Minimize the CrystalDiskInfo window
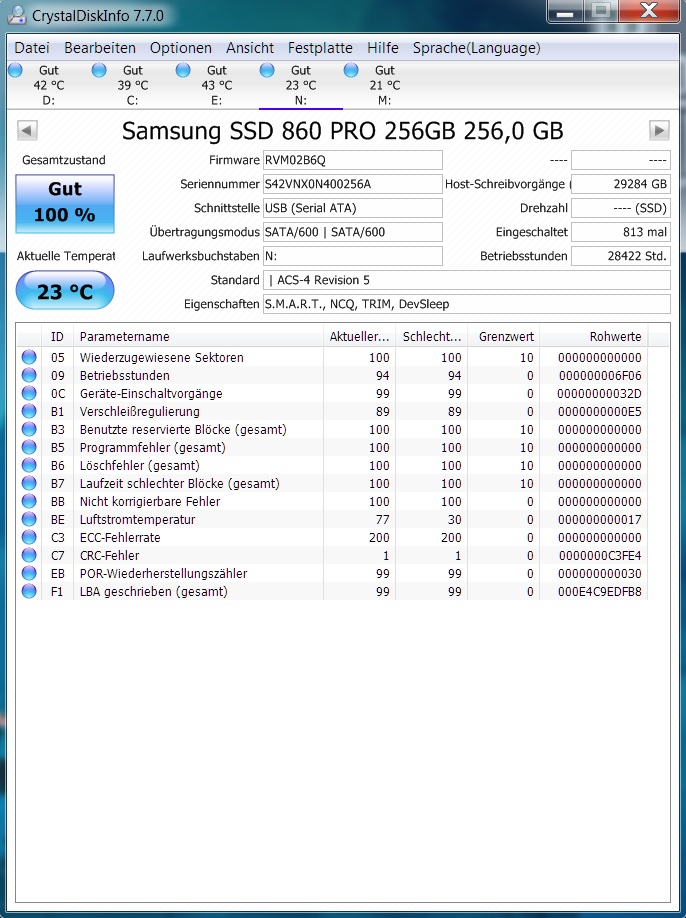686x918 pixels. 565,11
